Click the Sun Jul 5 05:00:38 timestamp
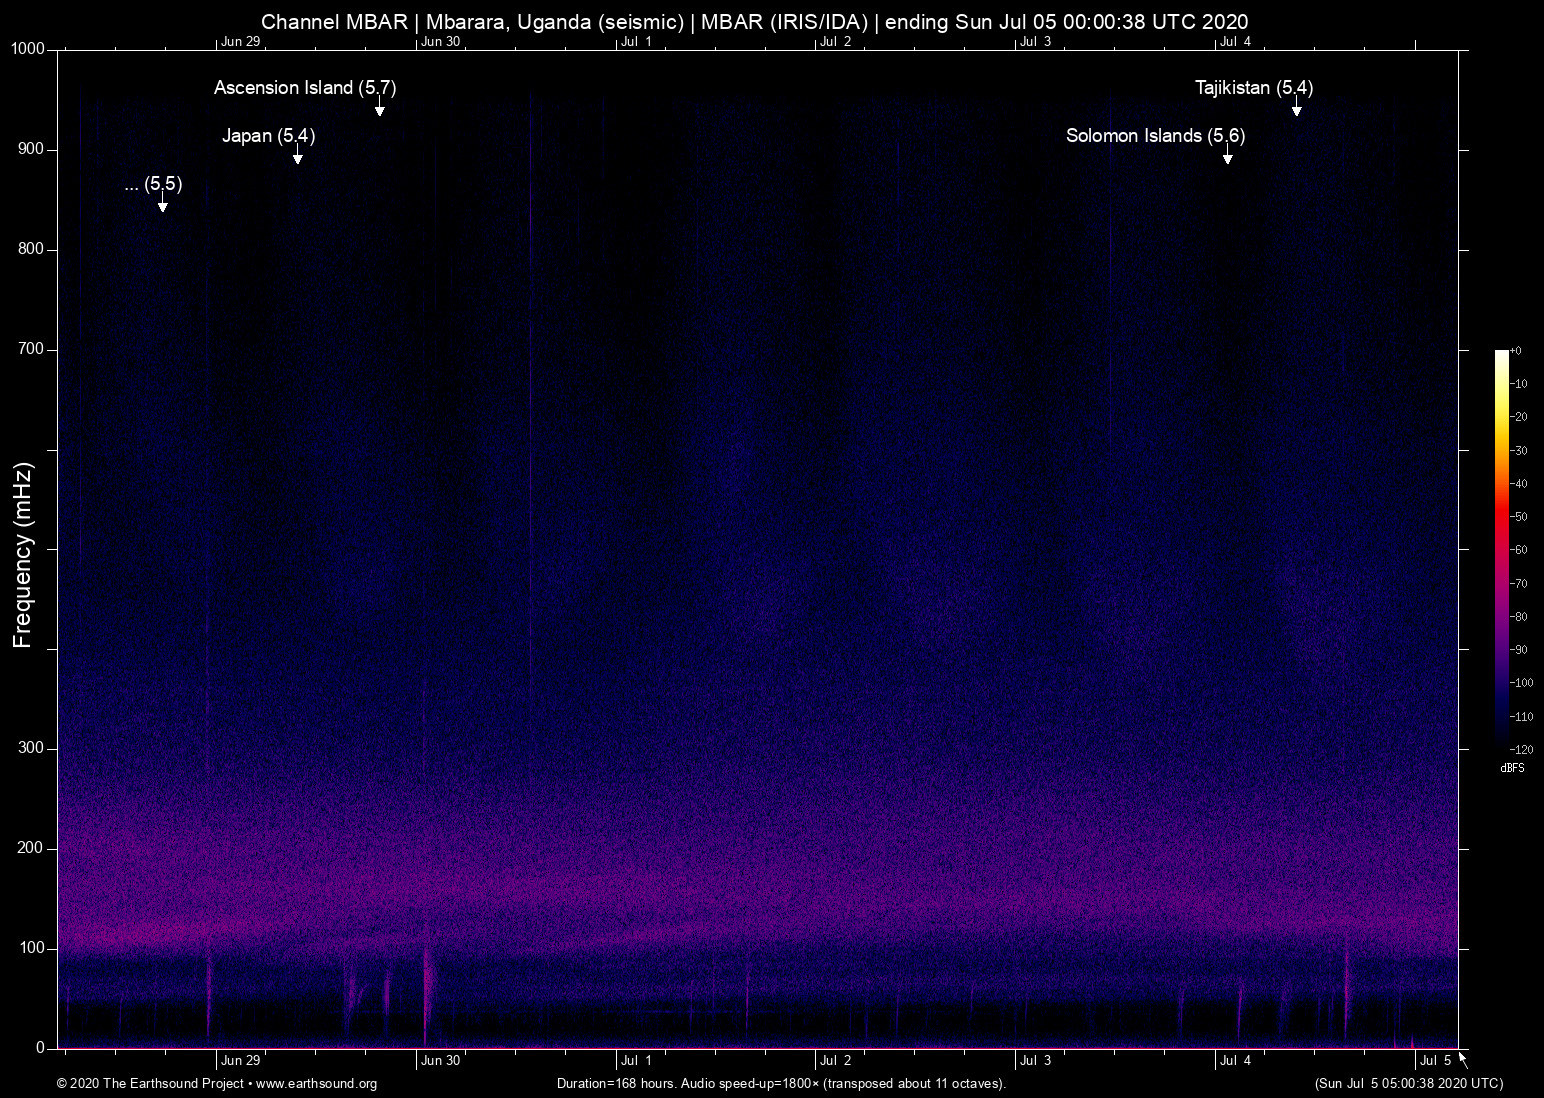The height and width of the screenshot is (1098, 1544). click(x=1408, y=1084)
